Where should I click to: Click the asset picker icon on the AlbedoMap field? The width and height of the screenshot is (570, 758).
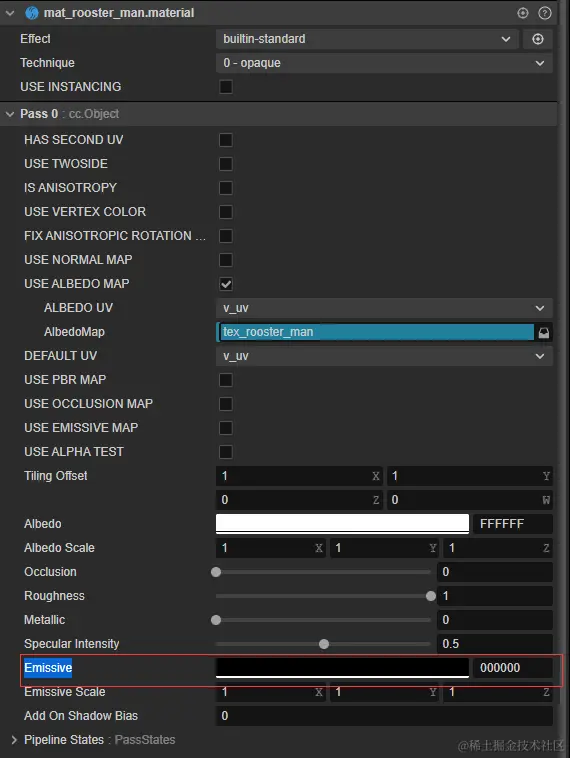[x=544, y=333]
